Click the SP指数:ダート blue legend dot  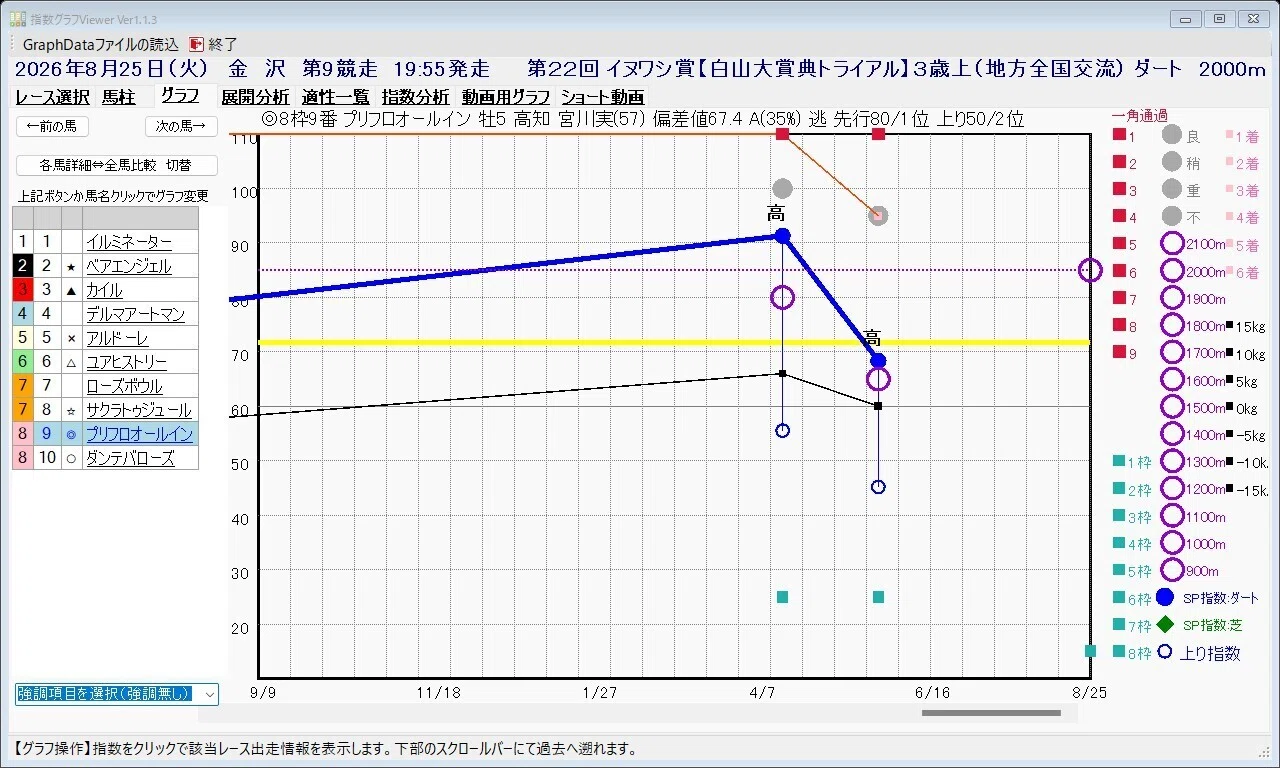coord(1165,598)
